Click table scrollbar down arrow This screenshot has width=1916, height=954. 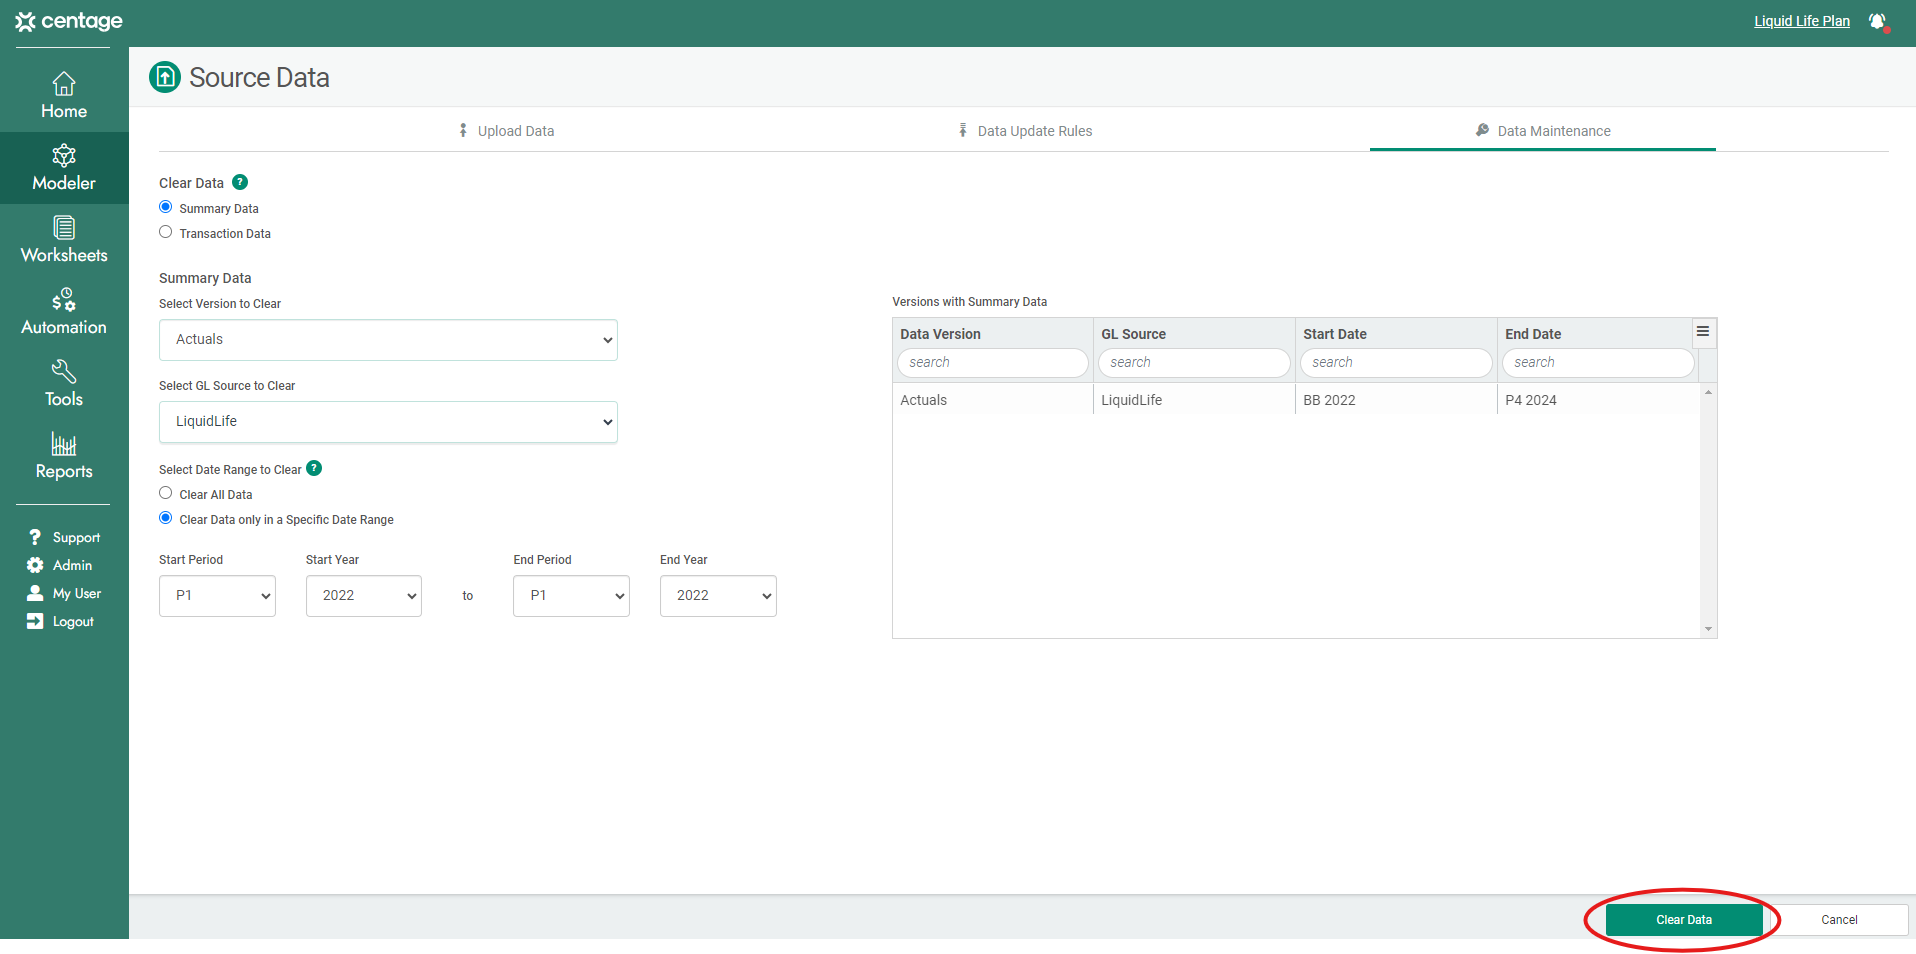click(x=1708, y=629)
